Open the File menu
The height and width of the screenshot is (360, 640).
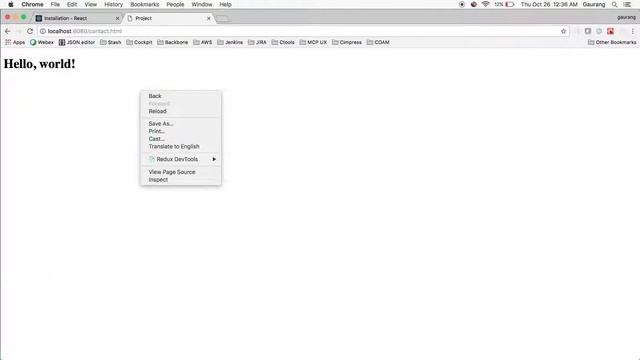(x=55, y=4)
